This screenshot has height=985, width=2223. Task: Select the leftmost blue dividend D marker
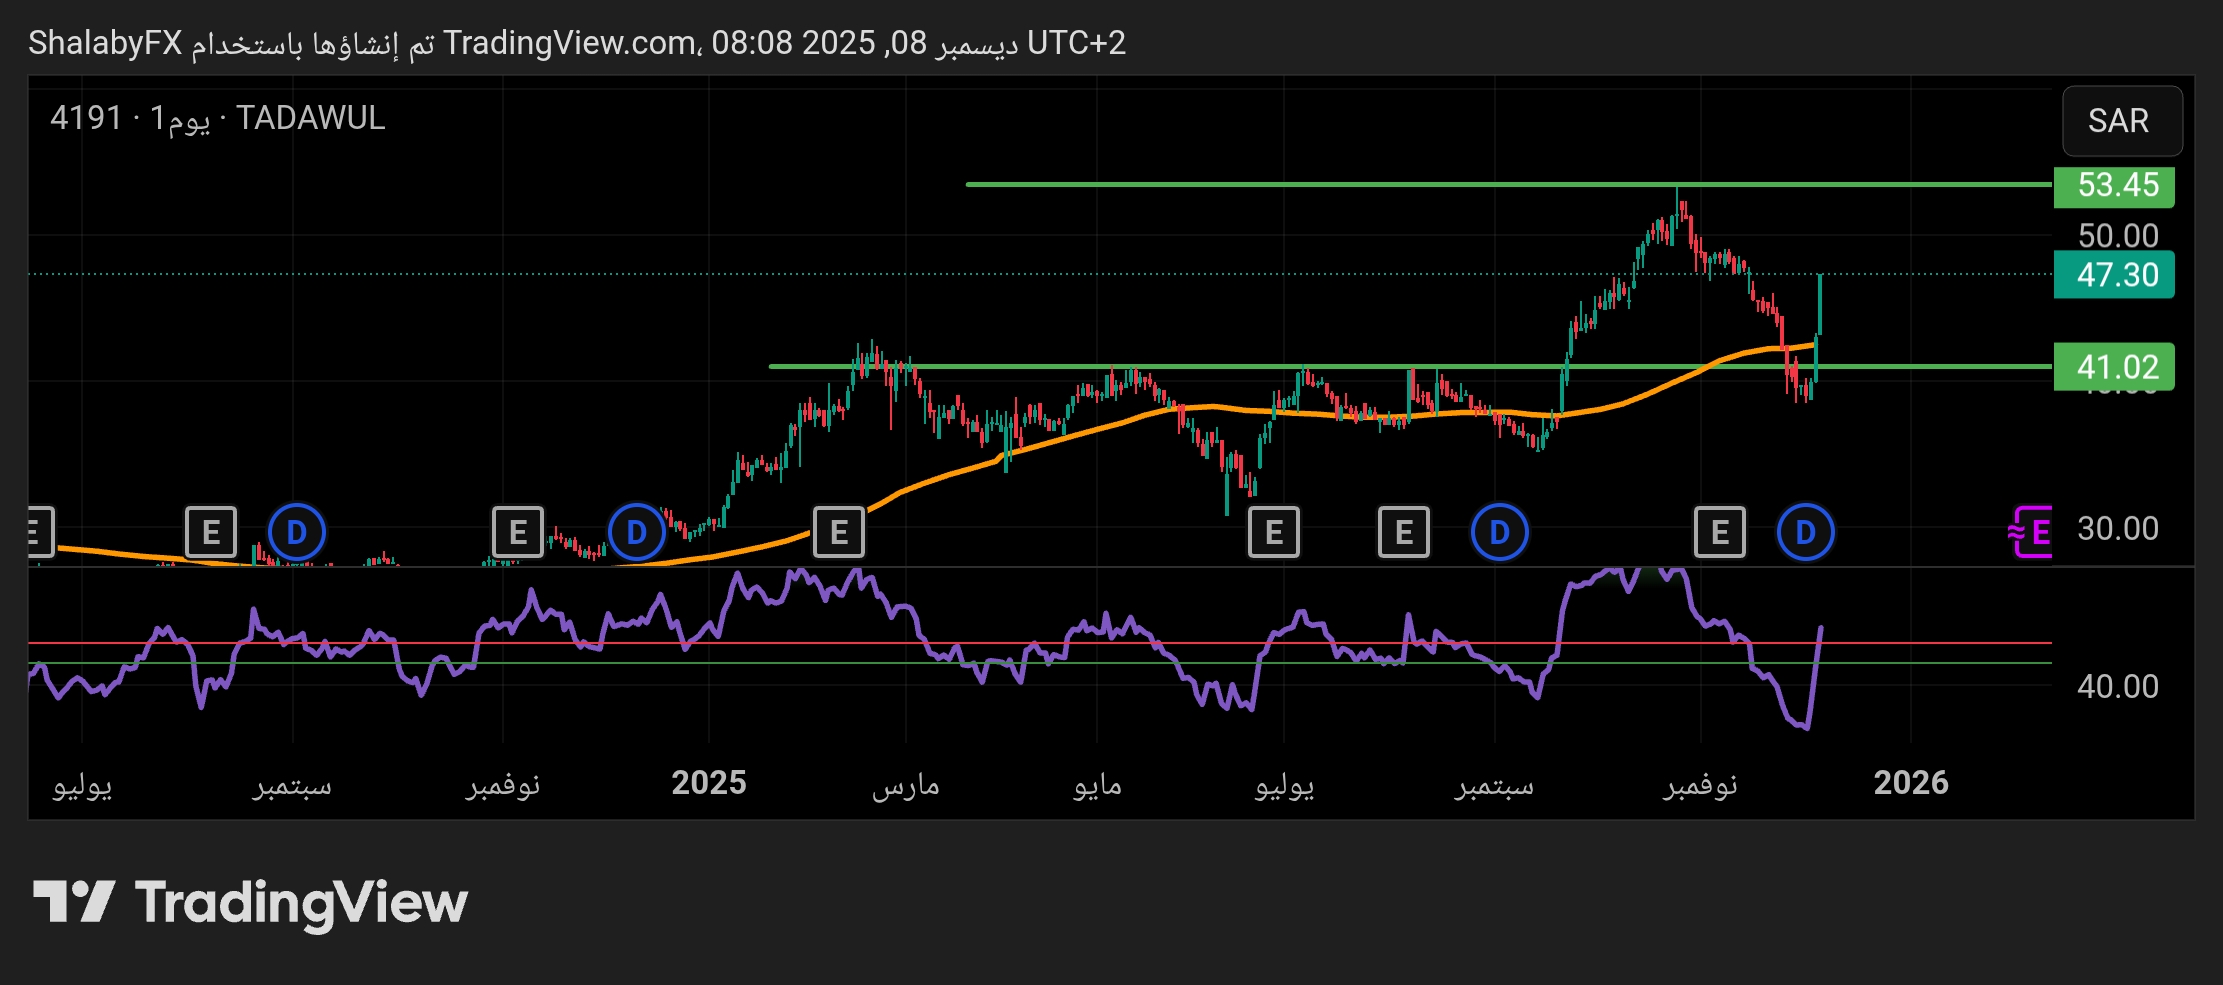tap(297, 532)
